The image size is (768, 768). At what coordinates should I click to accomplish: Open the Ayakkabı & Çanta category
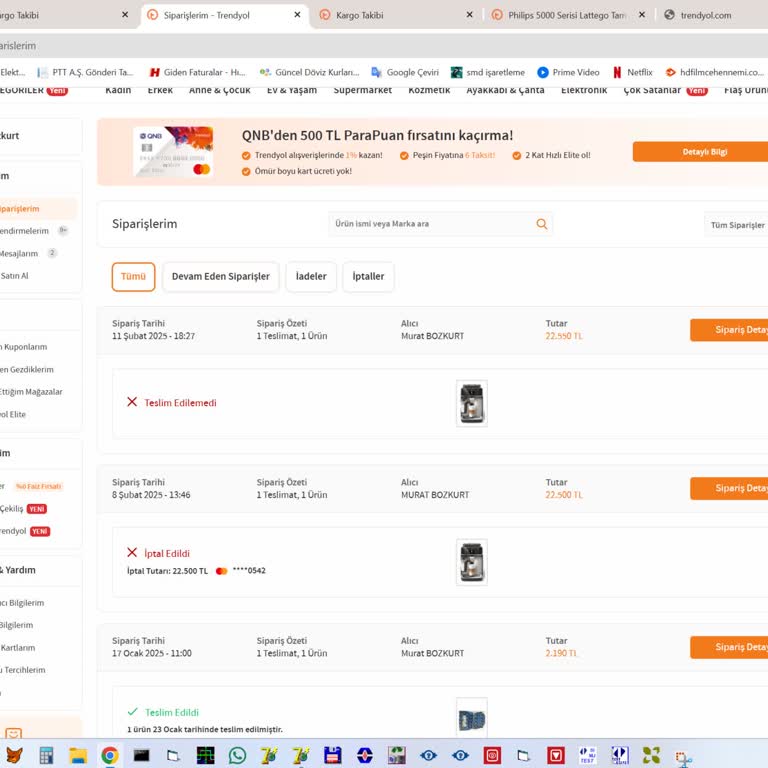coord(505,90)
